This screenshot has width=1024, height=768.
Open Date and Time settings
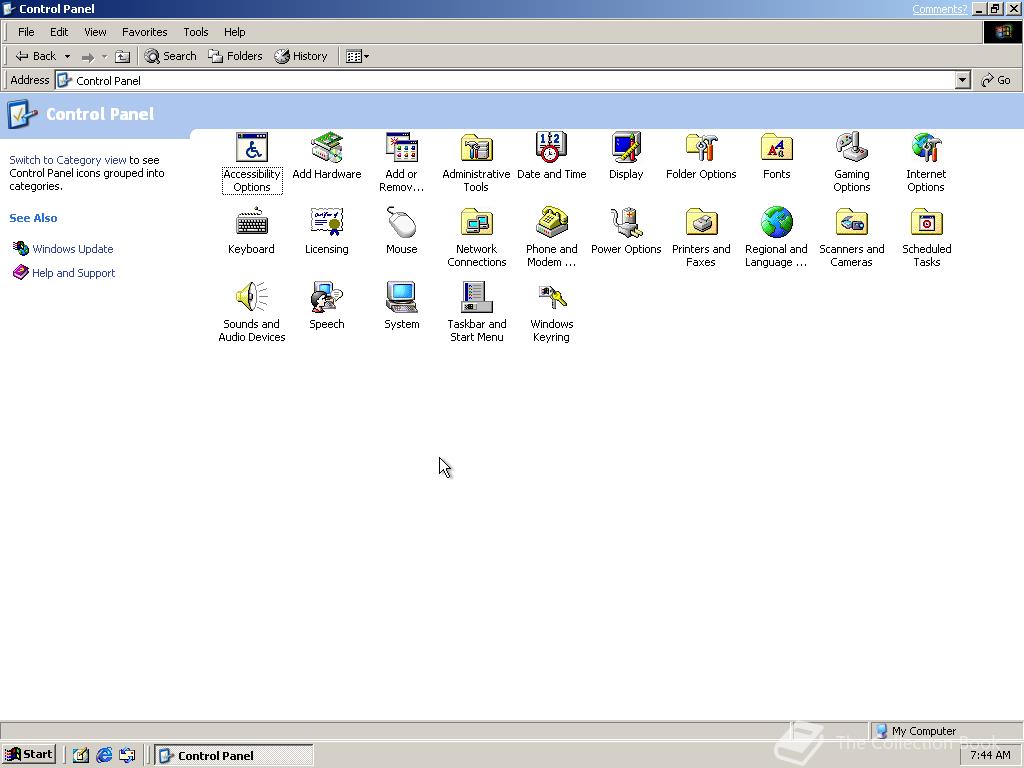point(551,156)
